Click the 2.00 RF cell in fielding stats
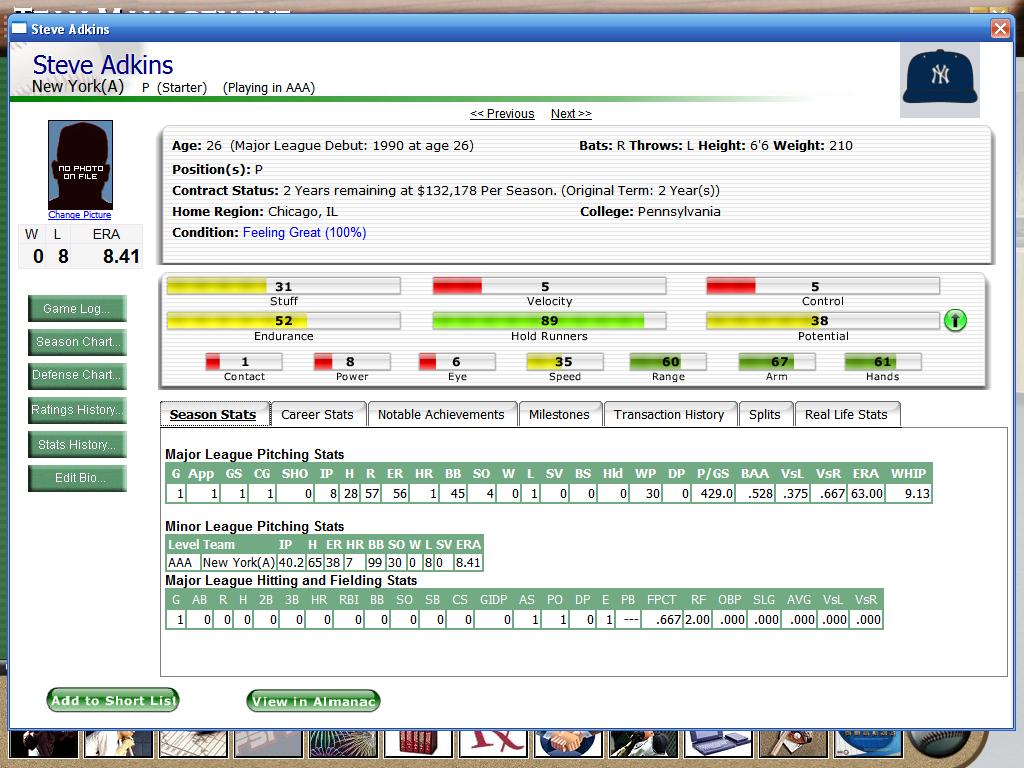Viewport: 1024px width, 768px height. click(x=697, y=620)
